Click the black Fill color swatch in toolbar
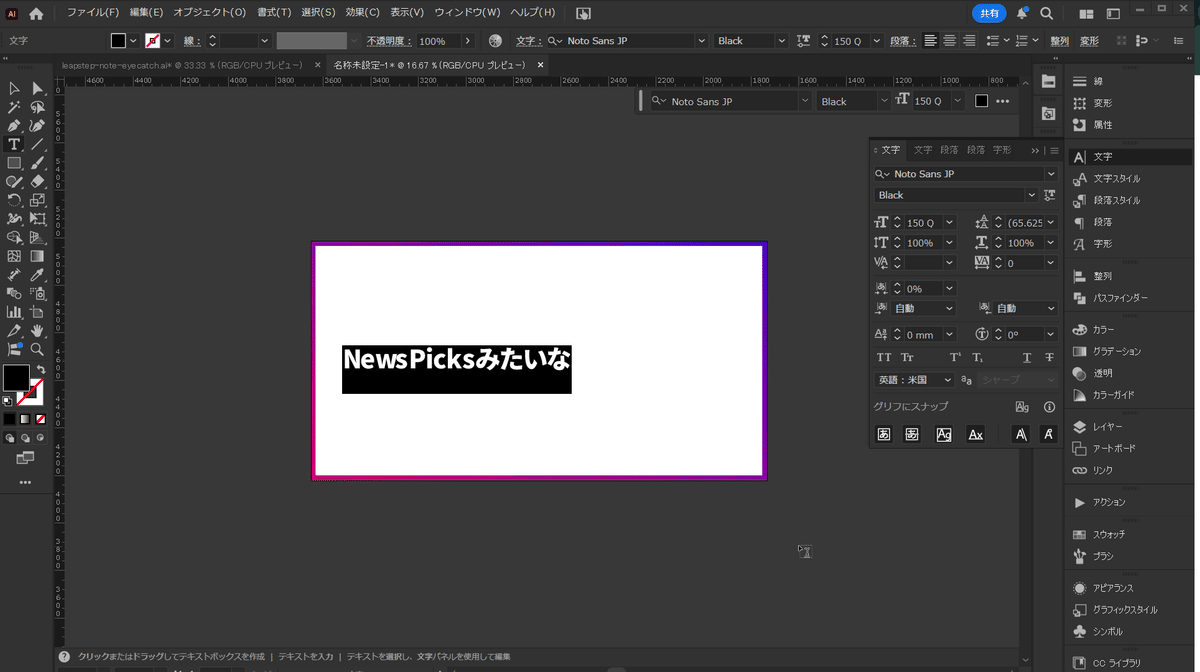 click(16, 378)
